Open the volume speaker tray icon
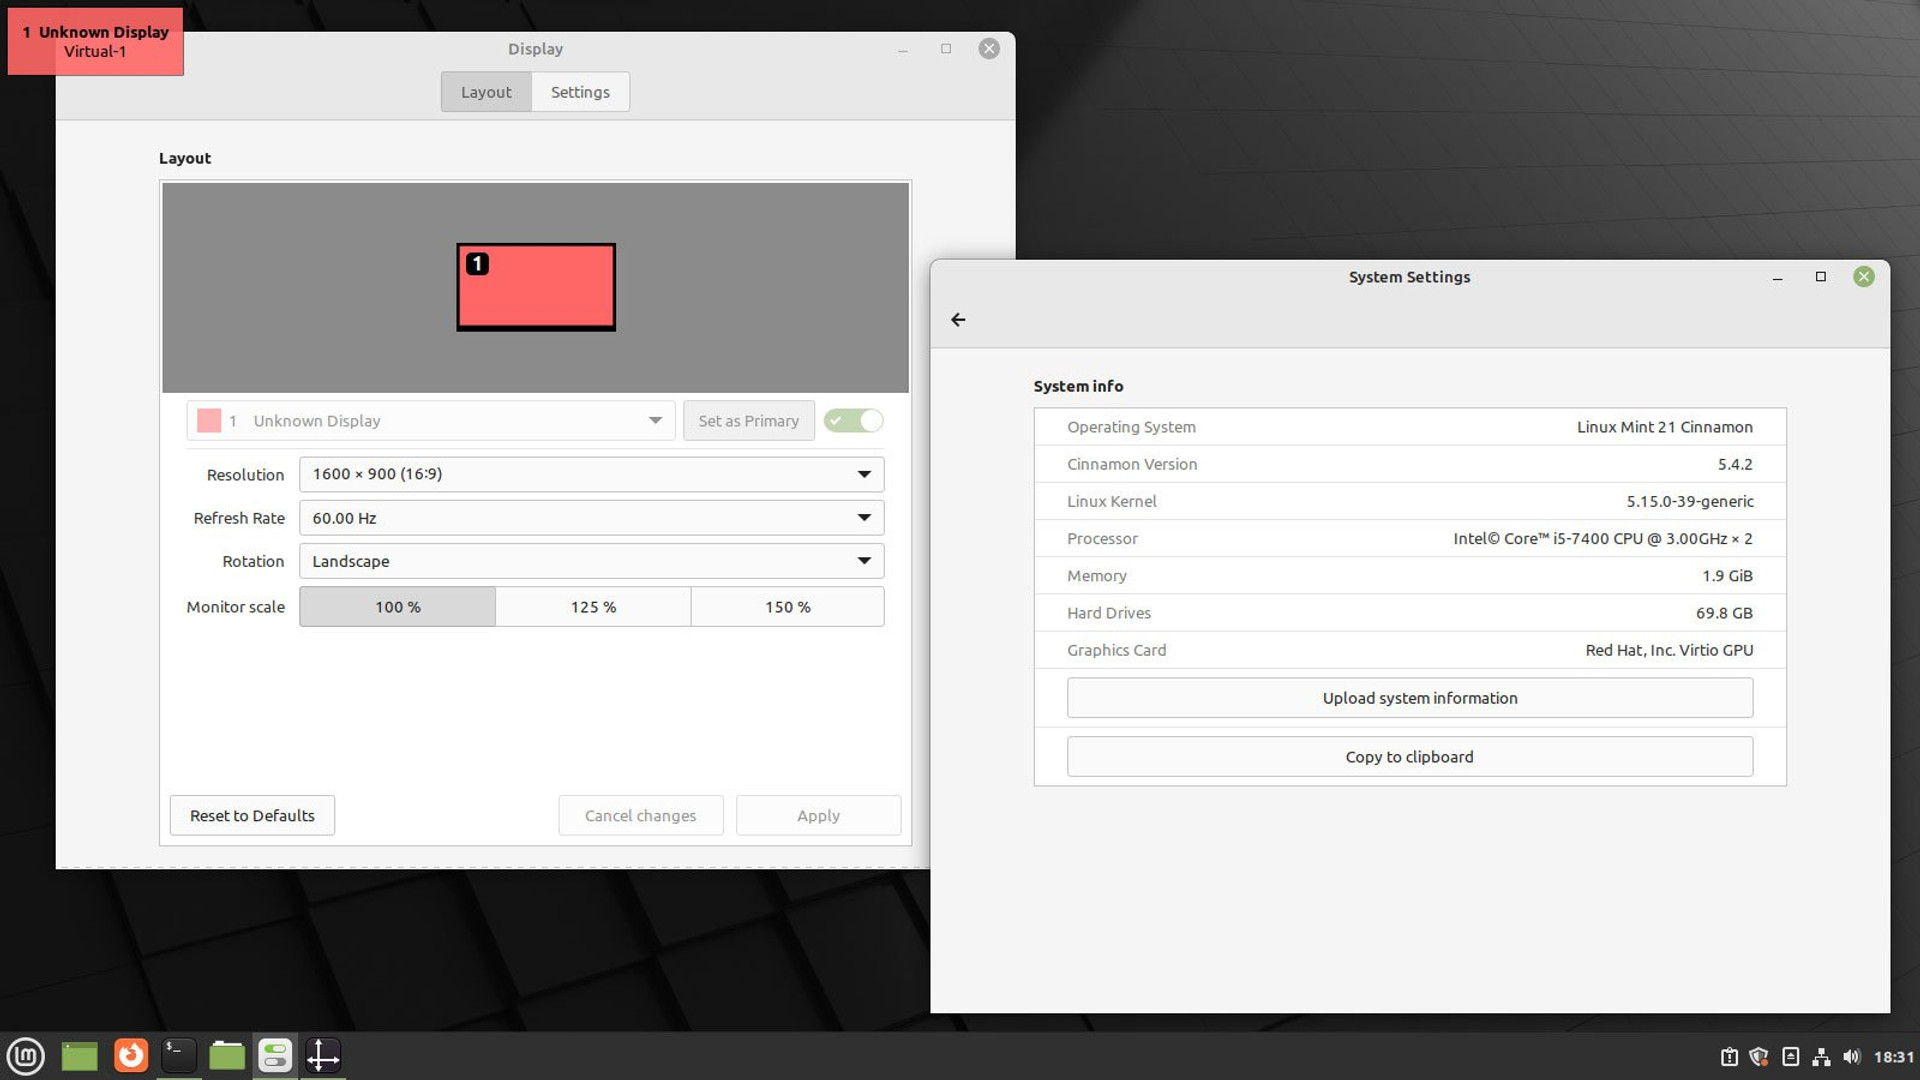Viewport: 1920px width, 1080px height. pyautogui.click(x=1851, y=1057)
